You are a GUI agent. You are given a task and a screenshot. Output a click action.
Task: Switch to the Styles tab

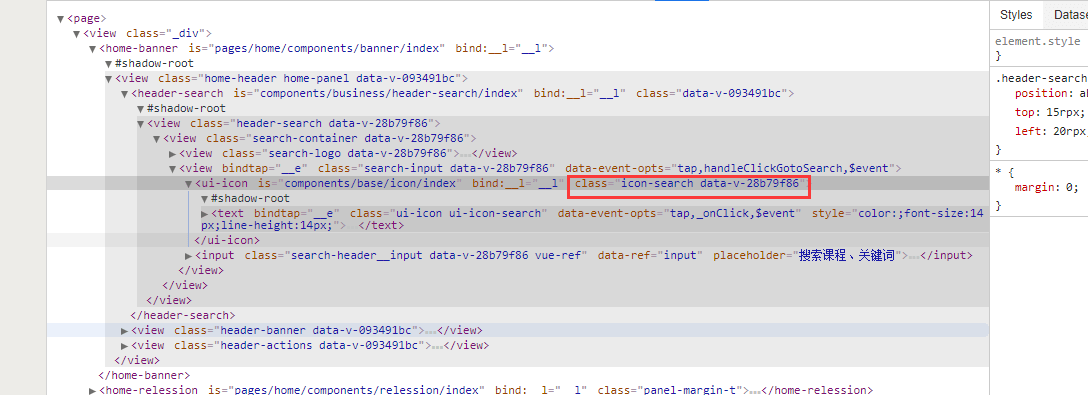click(x=1016, y=15)
